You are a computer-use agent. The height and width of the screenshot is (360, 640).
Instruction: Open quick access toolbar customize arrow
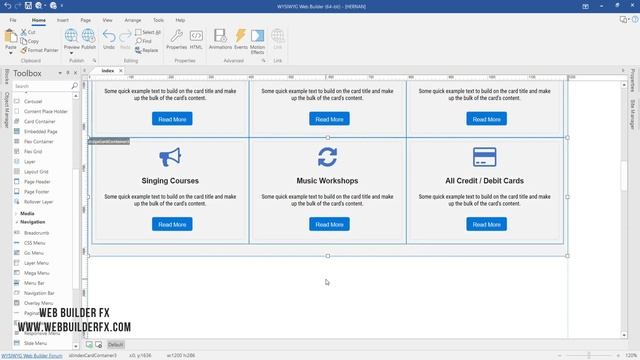(x=62, y=6)
